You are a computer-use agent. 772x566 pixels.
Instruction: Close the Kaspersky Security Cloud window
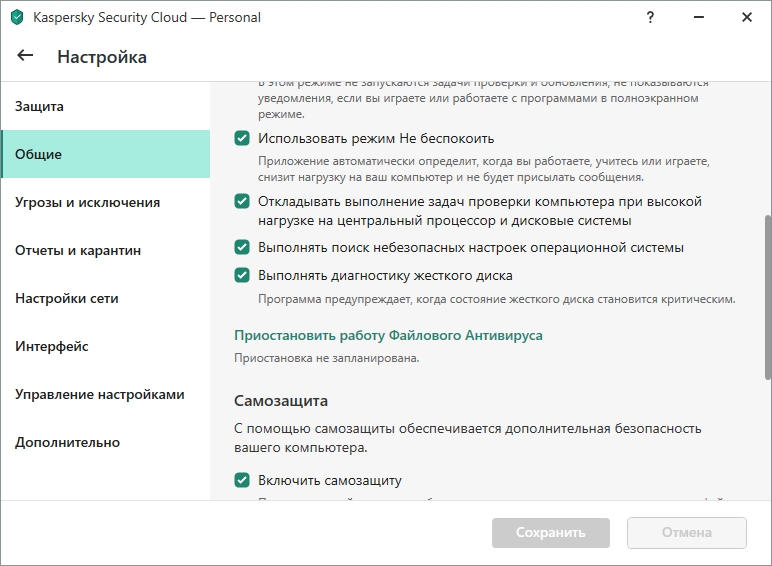click(x=747, y=17)
